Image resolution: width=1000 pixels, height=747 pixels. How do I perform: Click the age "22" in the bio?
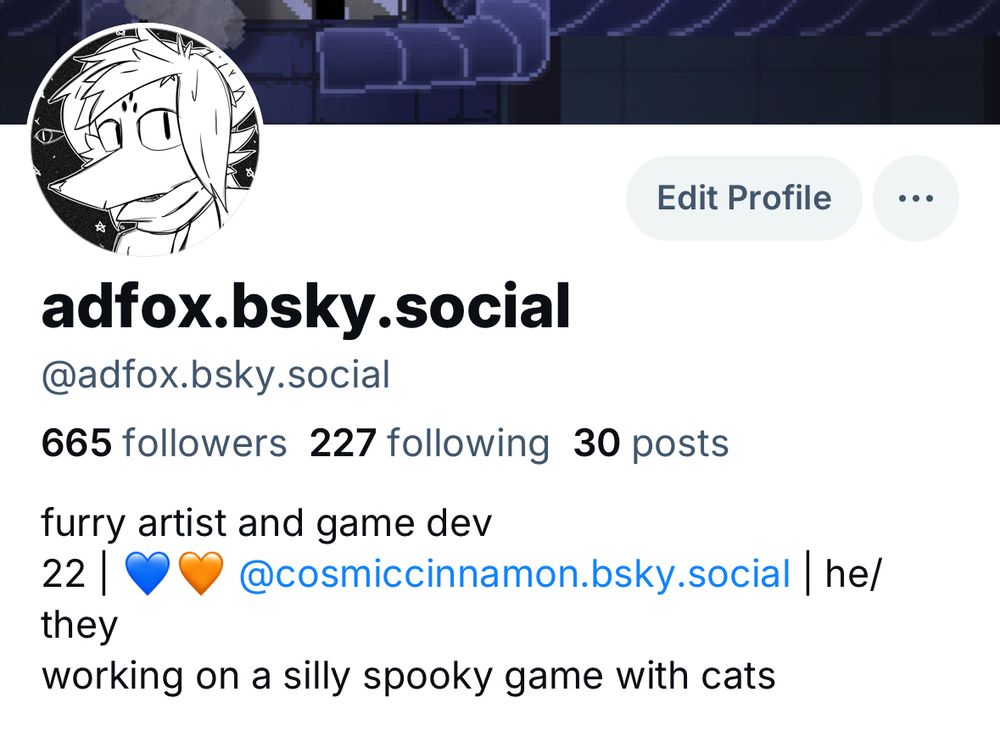click(63, 573)
